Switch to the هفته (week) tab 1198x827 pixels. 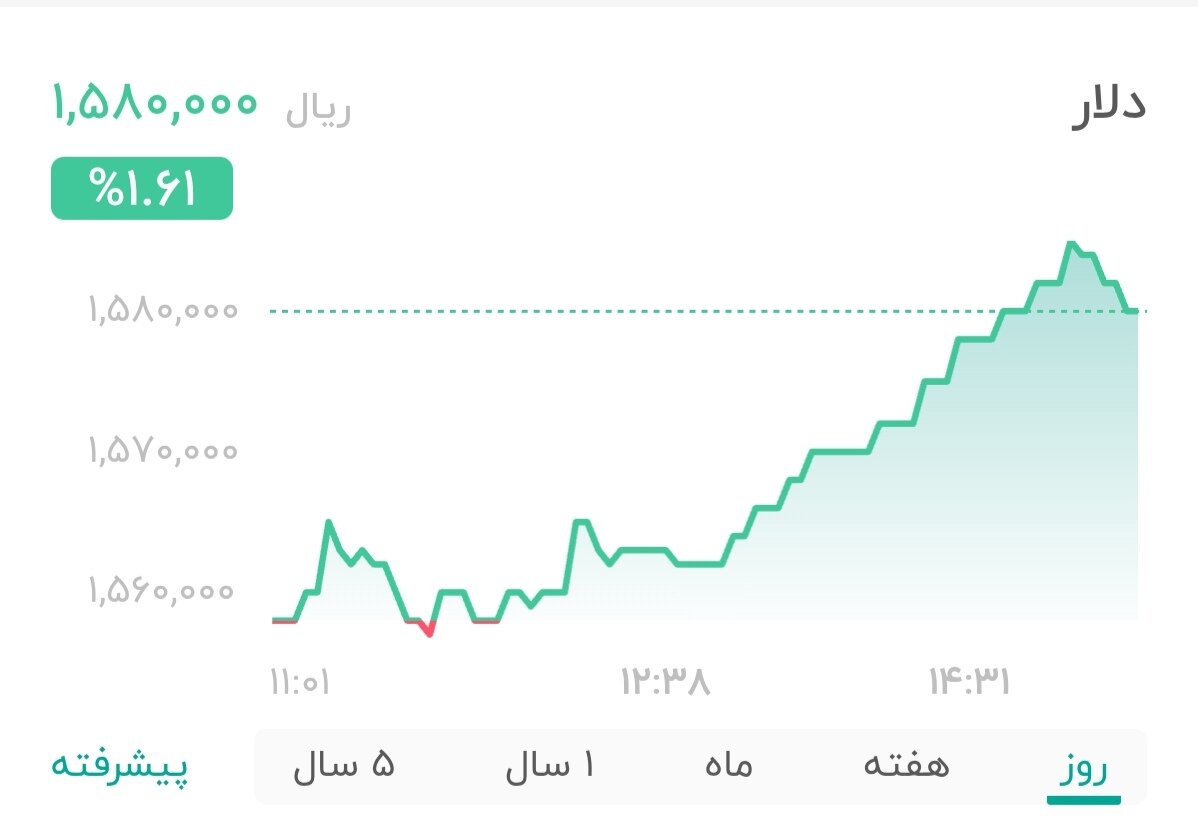908,765
